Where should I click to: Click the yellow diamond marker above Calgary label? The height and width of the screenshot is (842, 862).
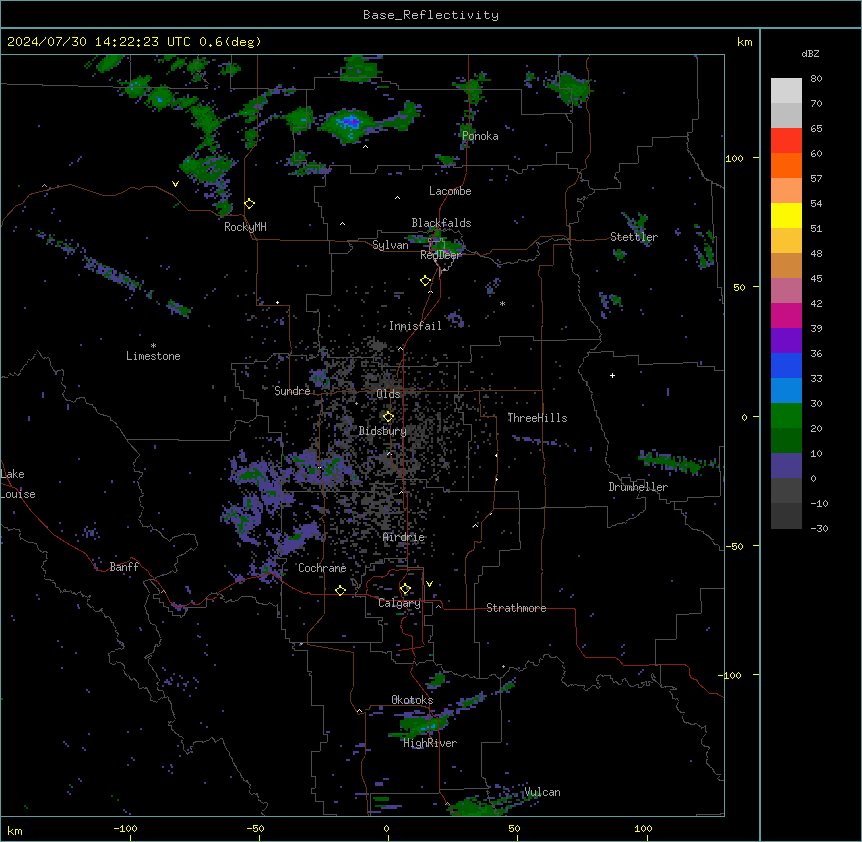pyautogui.click(x=405, y=589)
